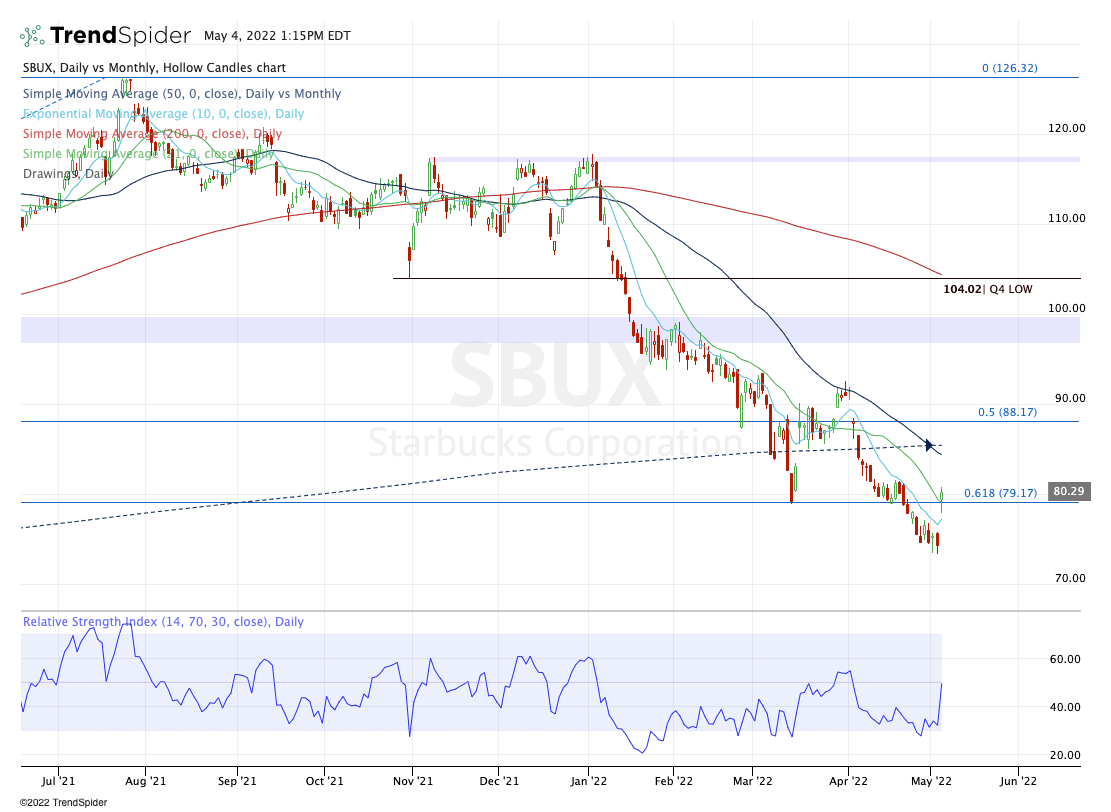This screenshot has width=1111, height=812.
Task: Click the Jun '22 date axis label
Action: click(x=1018, y=781)
